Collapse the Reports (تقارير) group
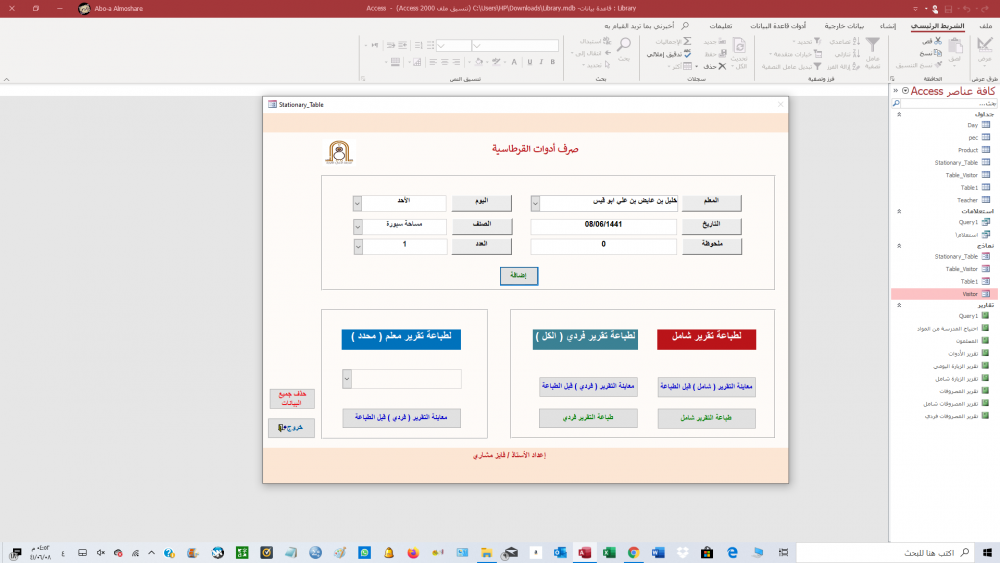1000x563 pixels. pyautogui.click(x=899, y=305)
